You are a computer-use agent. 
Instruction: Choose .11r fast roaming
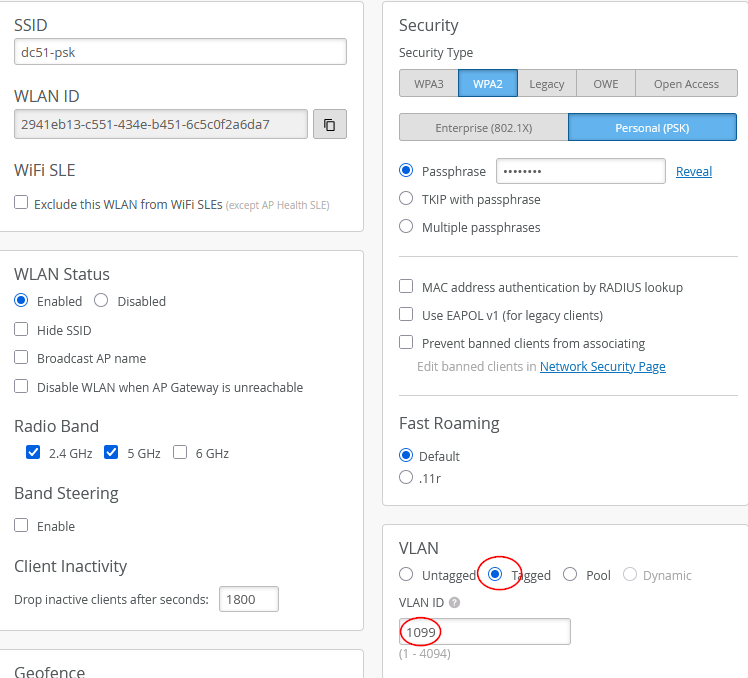[x=406, y=478]
